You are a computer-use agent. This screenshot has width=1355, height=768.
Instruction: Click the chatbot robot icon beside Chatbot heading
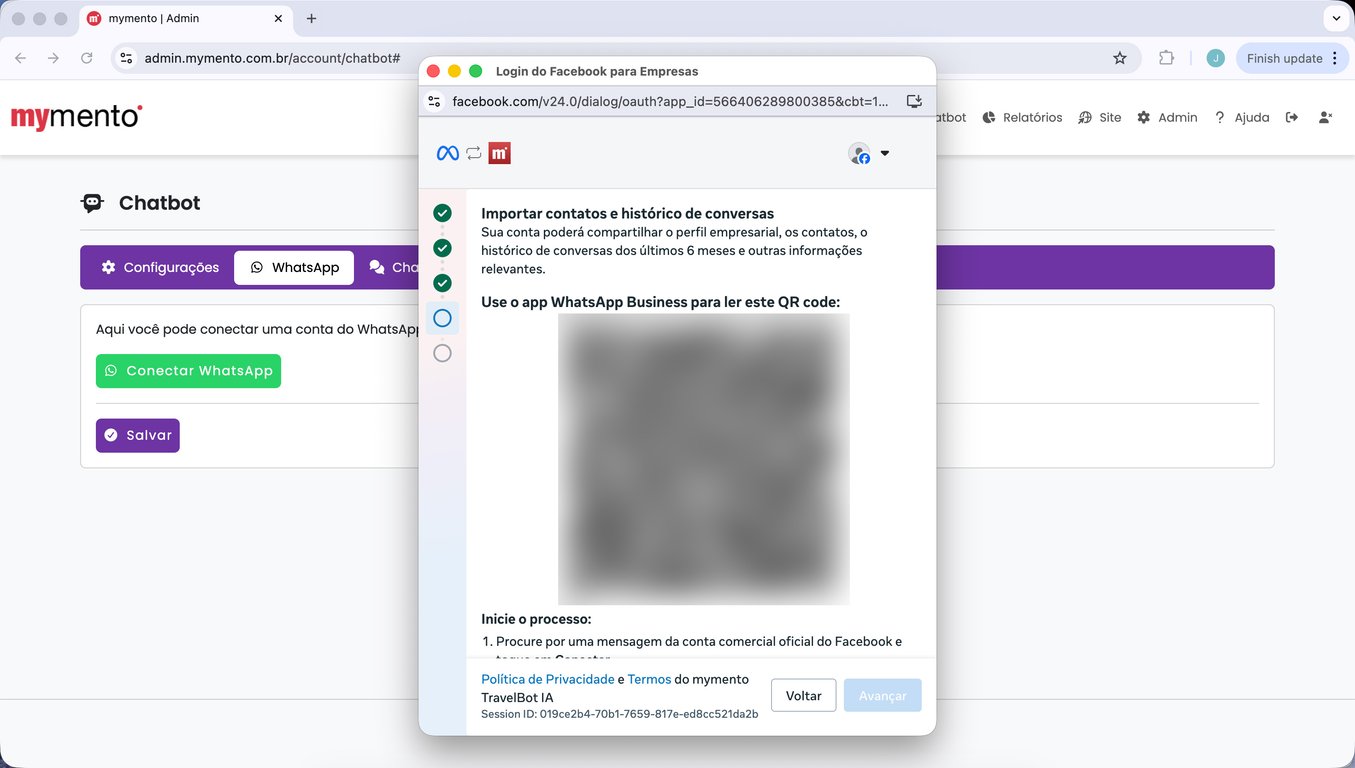[x=92, y=203]
